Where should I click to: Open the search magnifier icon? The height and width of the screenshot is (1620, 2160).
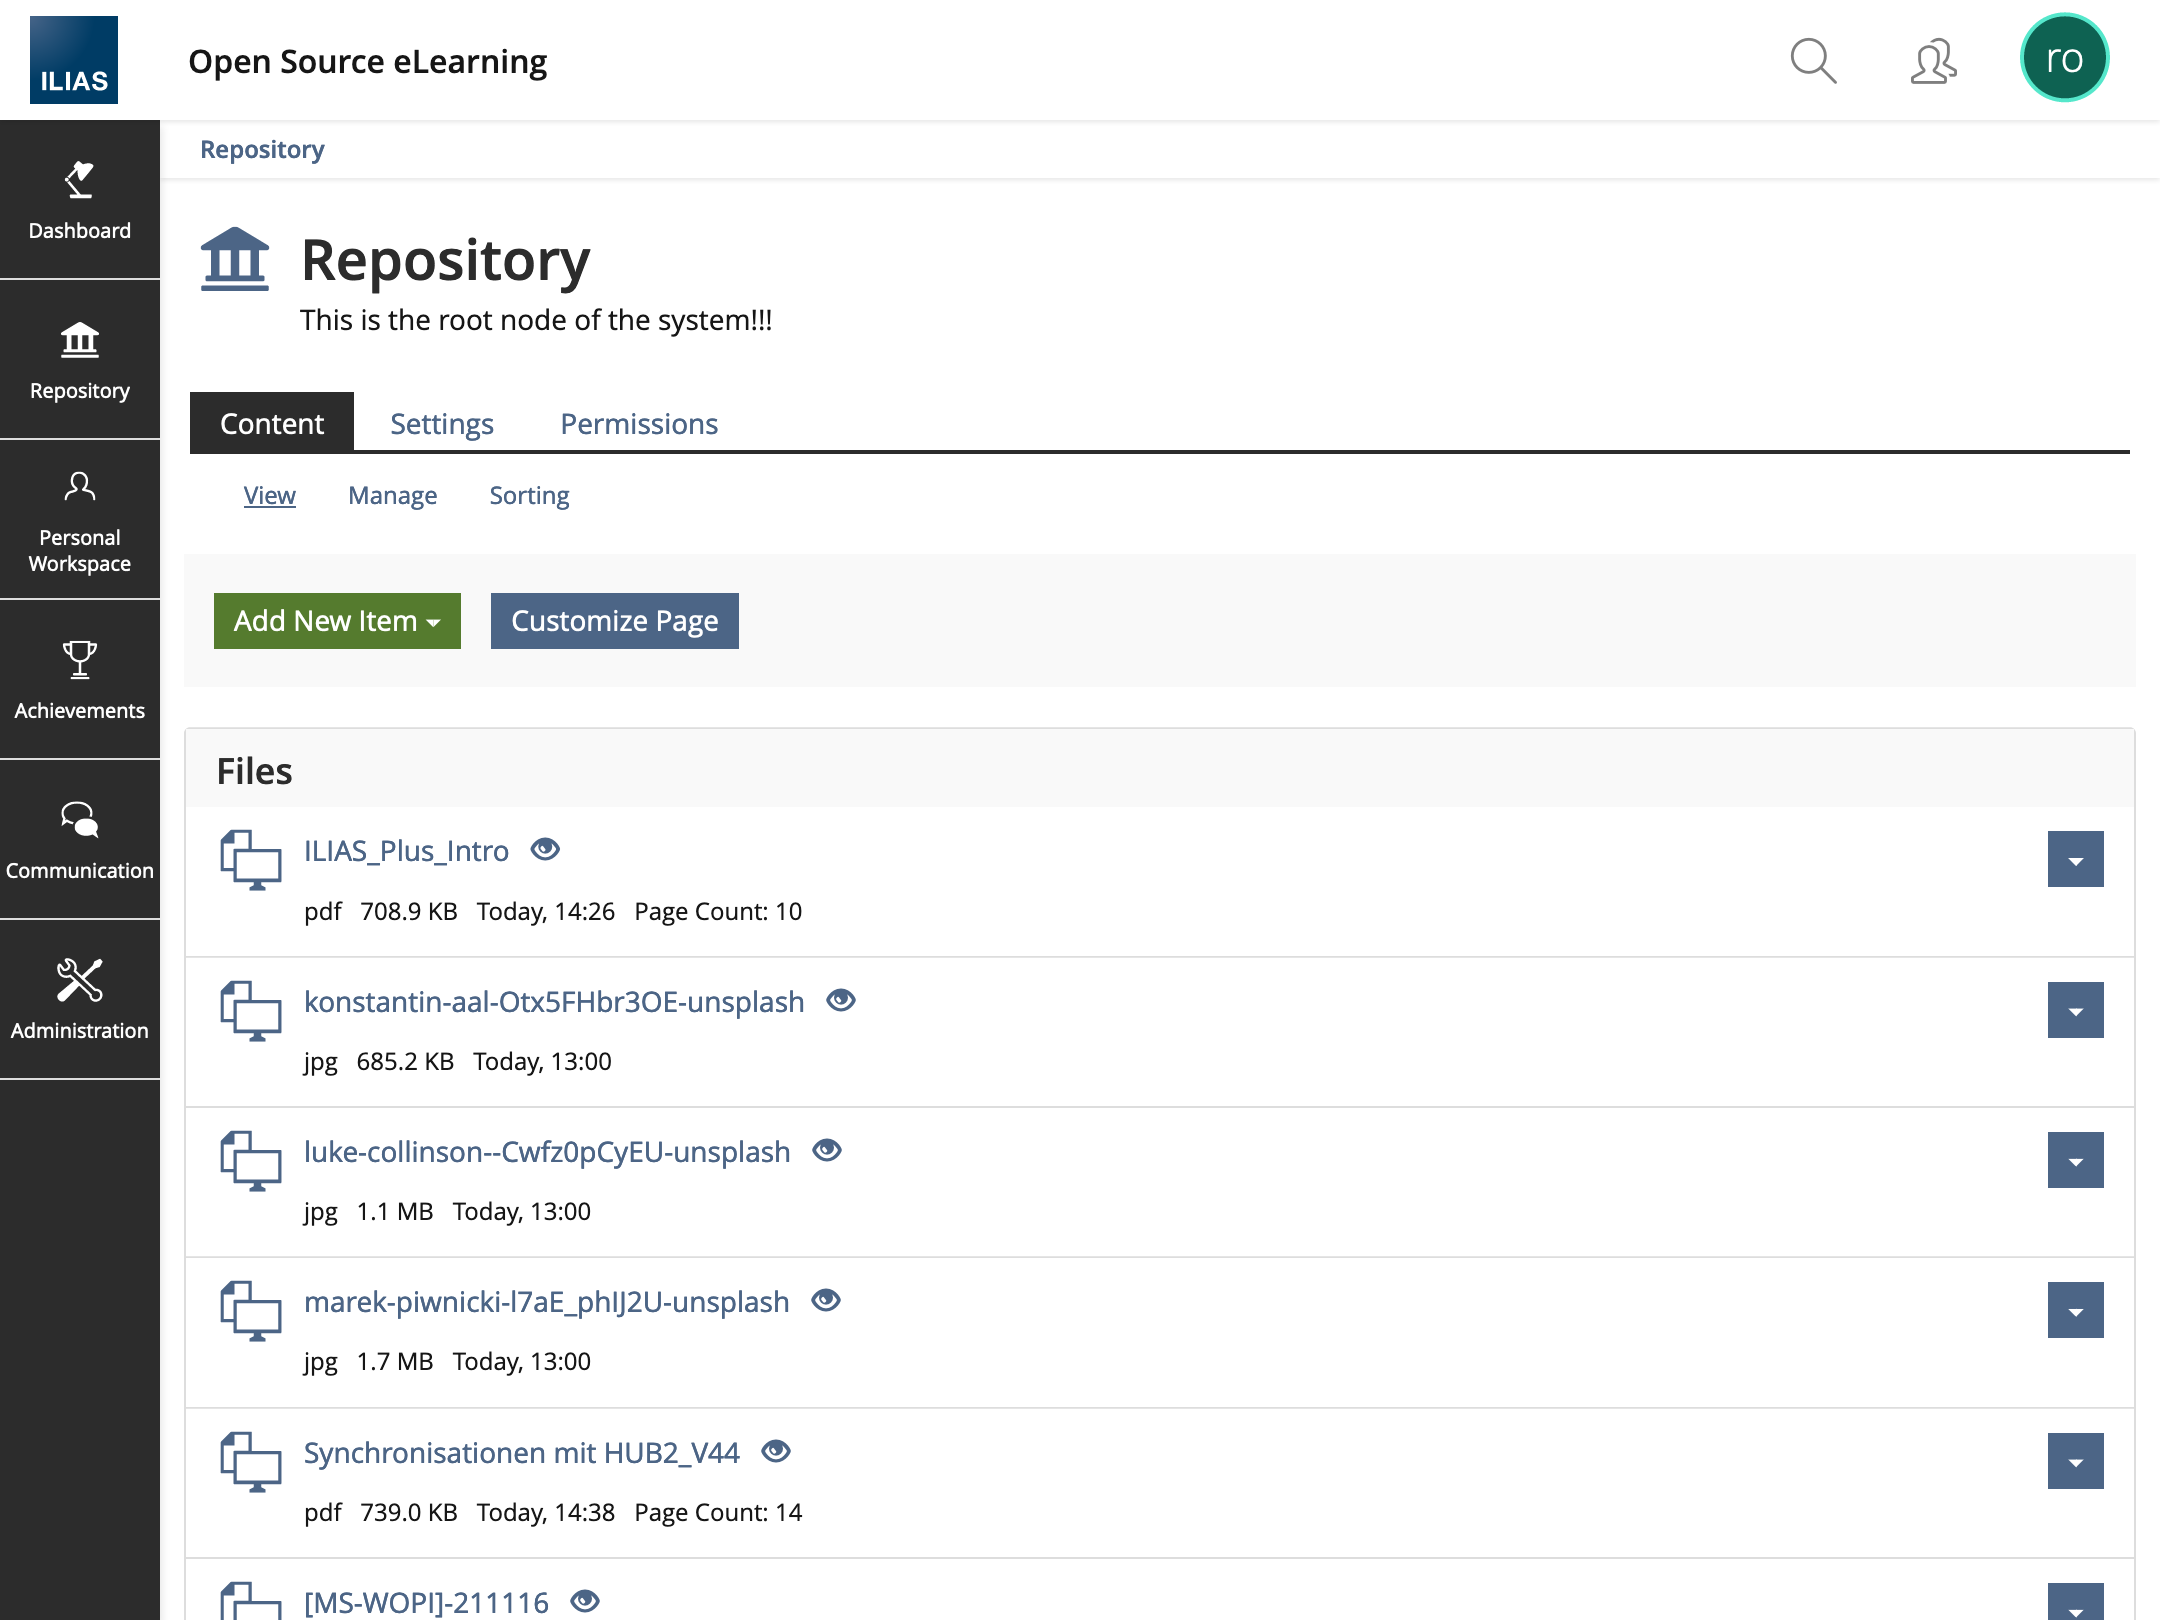click(1812, 61)
